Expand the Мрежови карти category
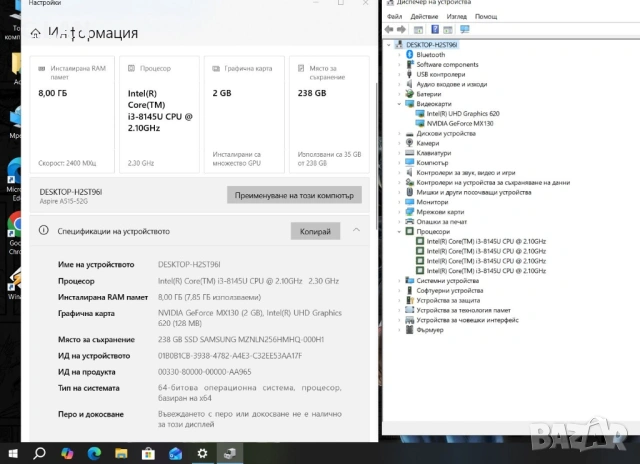The width and height of the screenshot is (640, 464). [x=399, y=212]
